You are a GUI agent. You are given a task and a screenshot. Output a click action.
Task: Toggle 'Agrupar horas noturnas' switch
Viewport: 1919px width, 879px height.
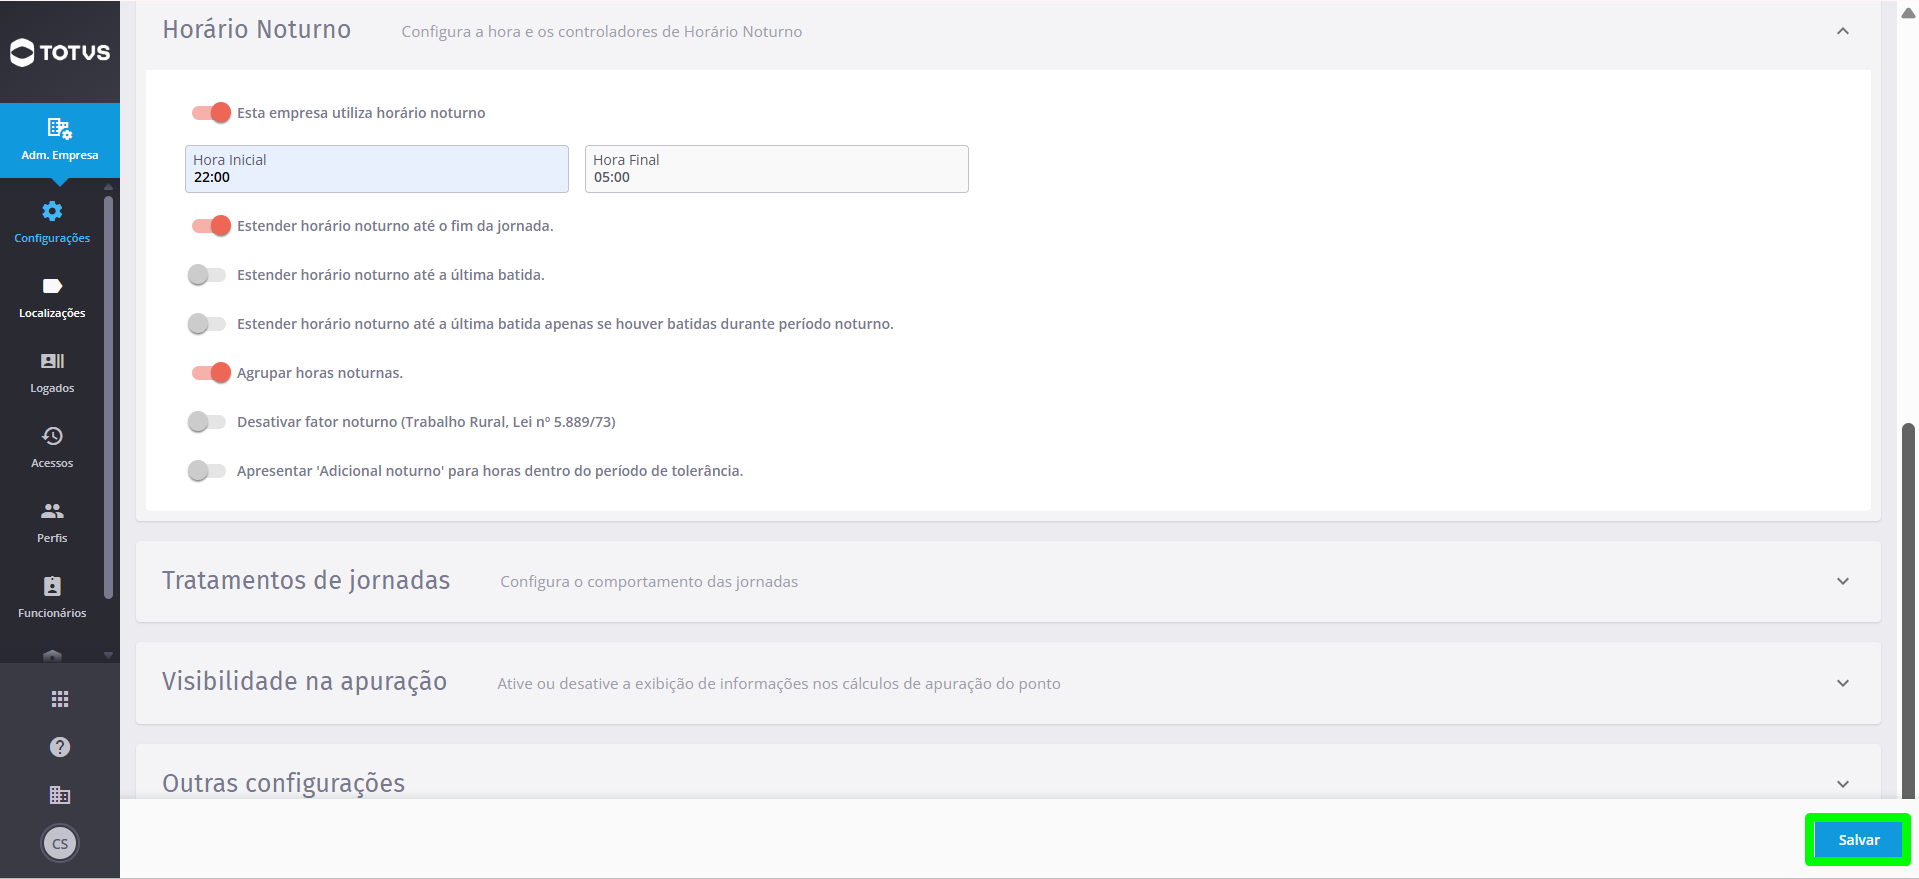tap(210, 373)
